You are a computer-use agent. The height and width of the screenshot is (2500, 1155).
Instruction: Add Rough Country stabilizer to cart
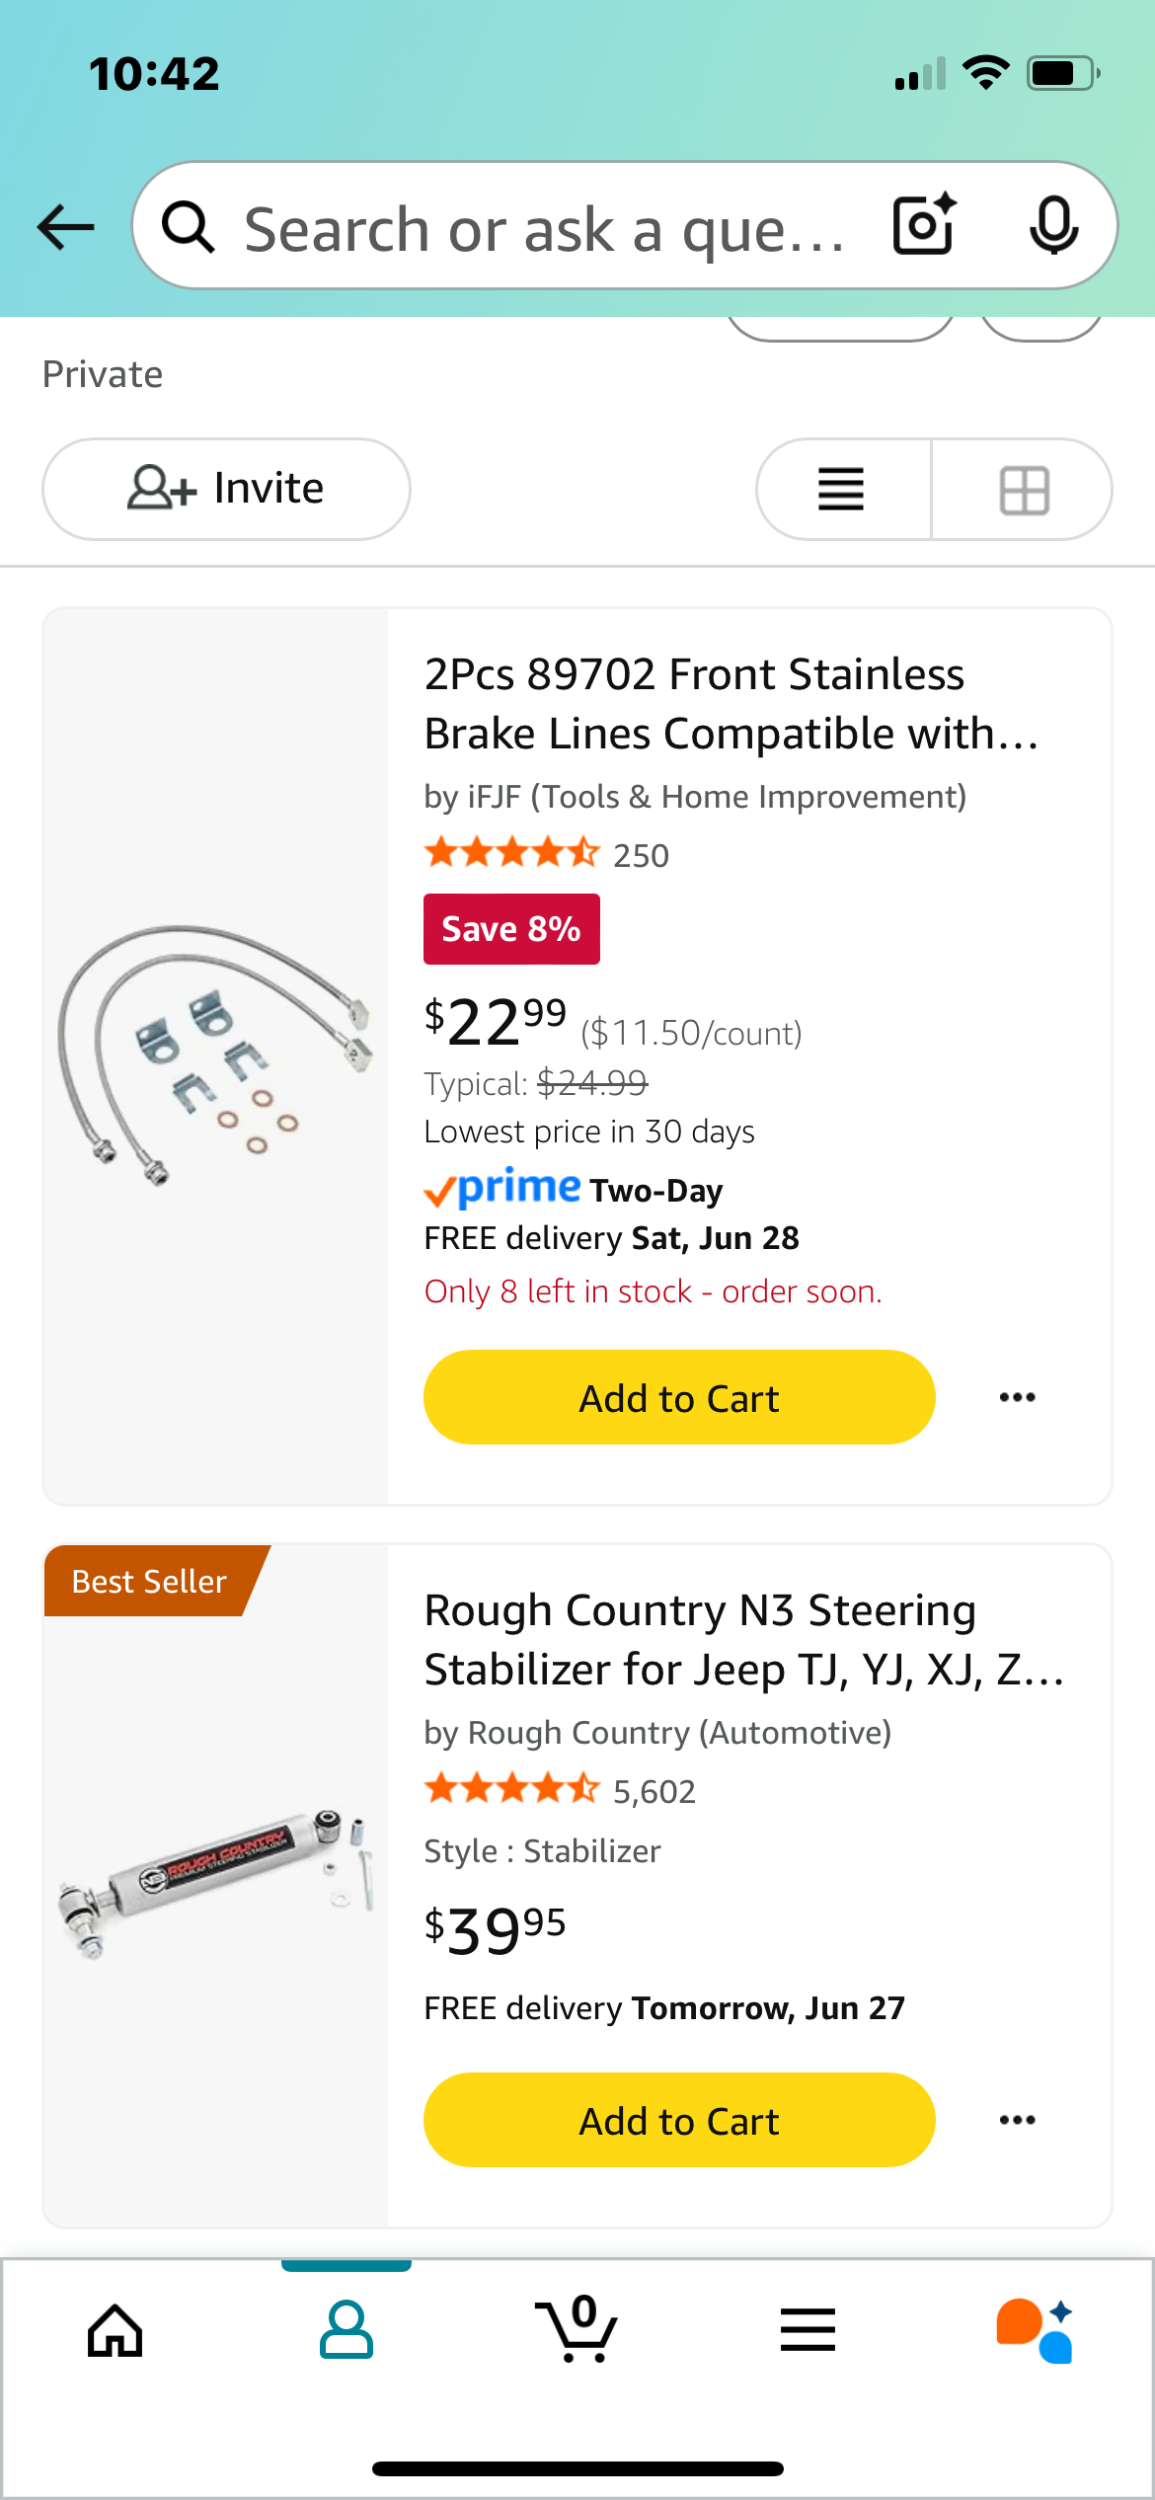tap(679, 2120)
